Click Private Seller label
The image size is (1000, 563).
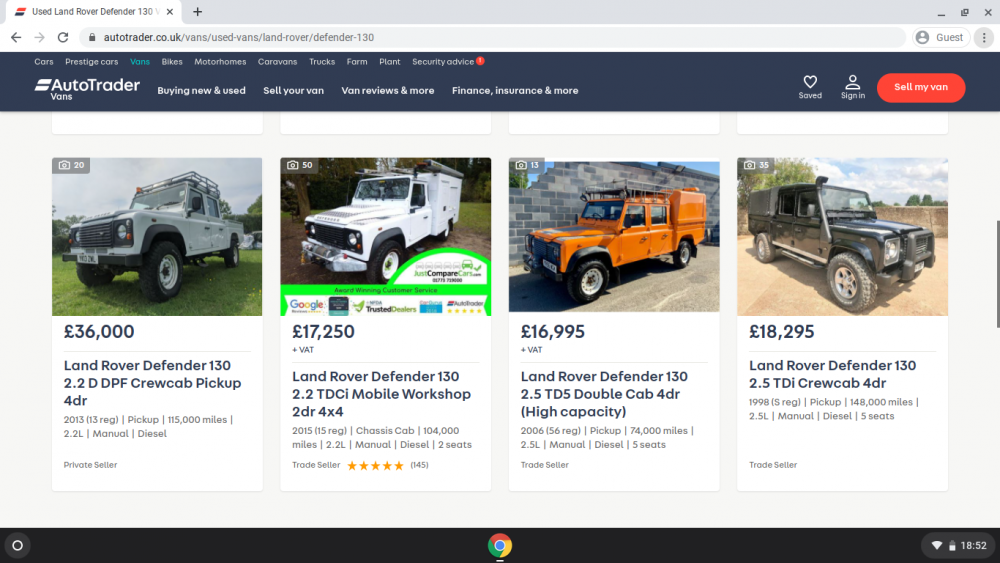point(91,465)
